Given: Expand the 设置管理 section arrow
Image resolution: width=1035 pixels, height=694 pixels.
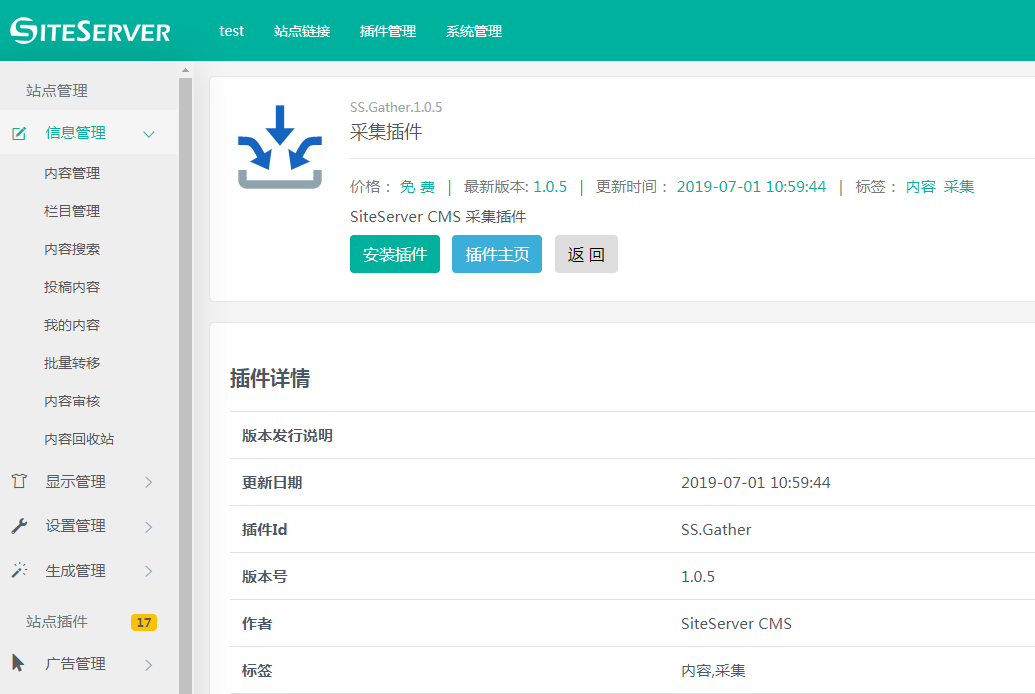Looking at the screenshot, I should pos(149,526).
